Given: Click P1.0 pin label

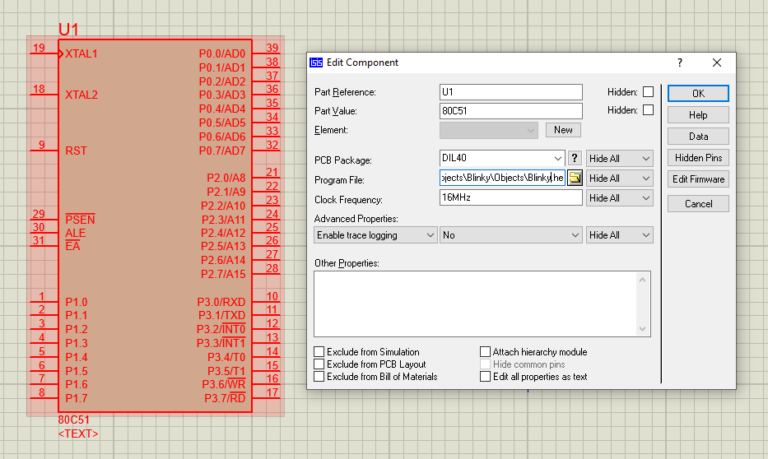Looking at the screenshot, I should click(x=76, y=302).
